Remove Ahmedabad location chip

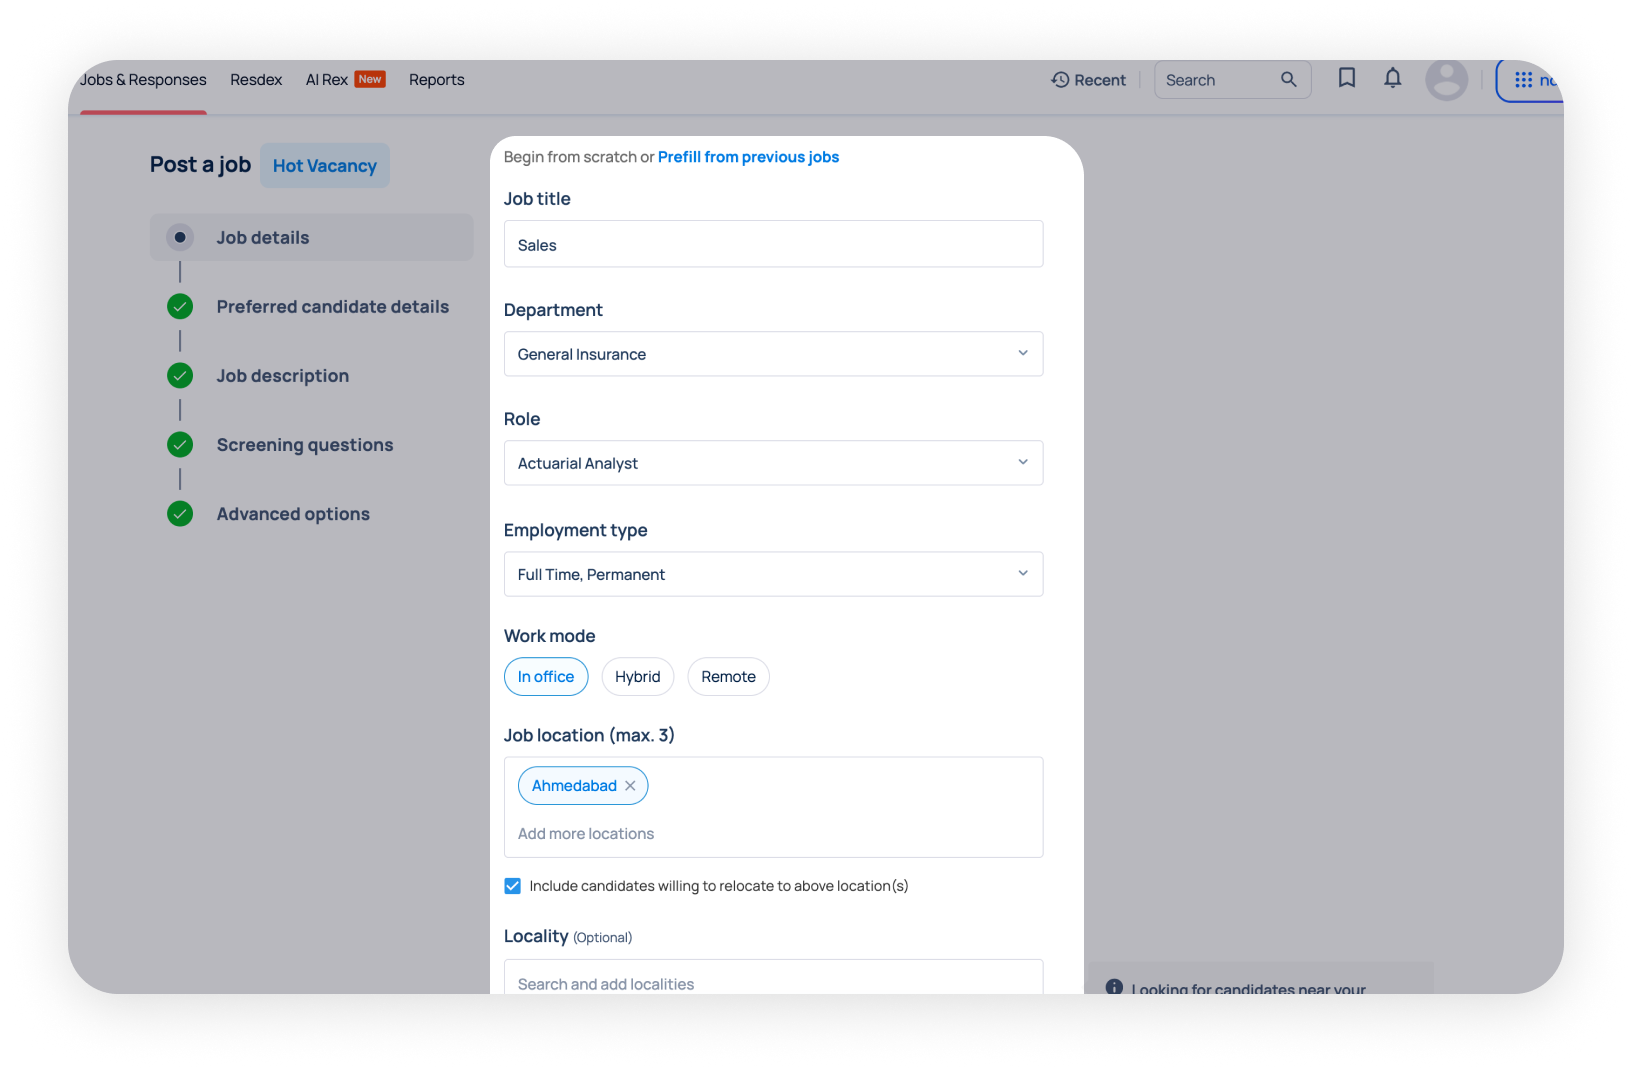pos(630,786)
